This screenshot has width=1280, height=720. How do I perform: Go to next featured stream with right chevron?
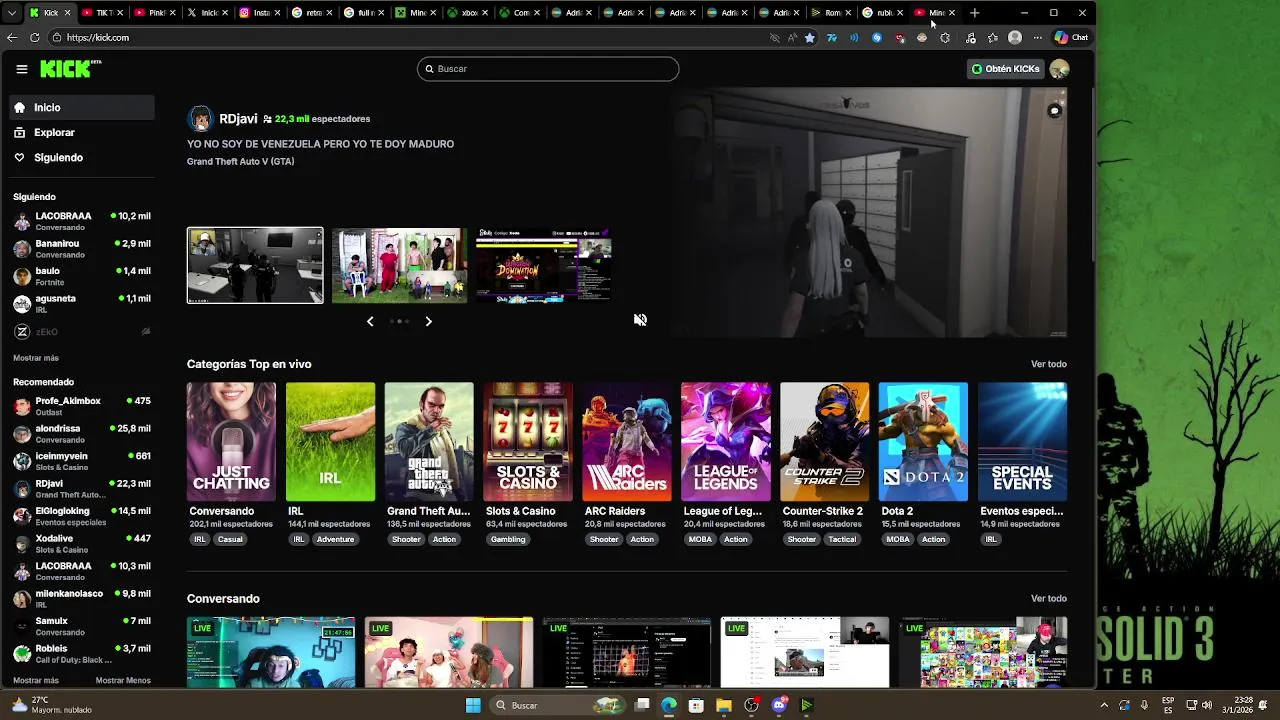click(x=428, y=321)
